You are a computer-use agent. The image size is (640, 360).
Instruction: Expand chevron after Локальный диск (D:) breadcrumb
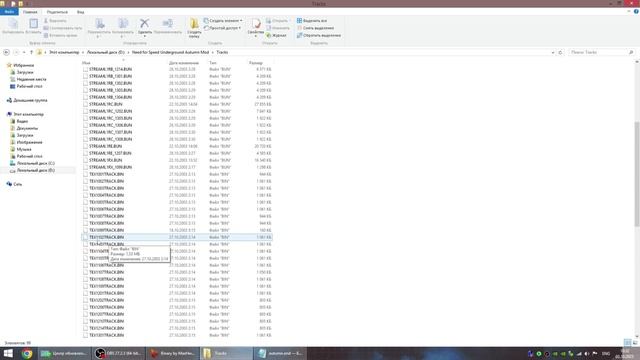(128, 52)
